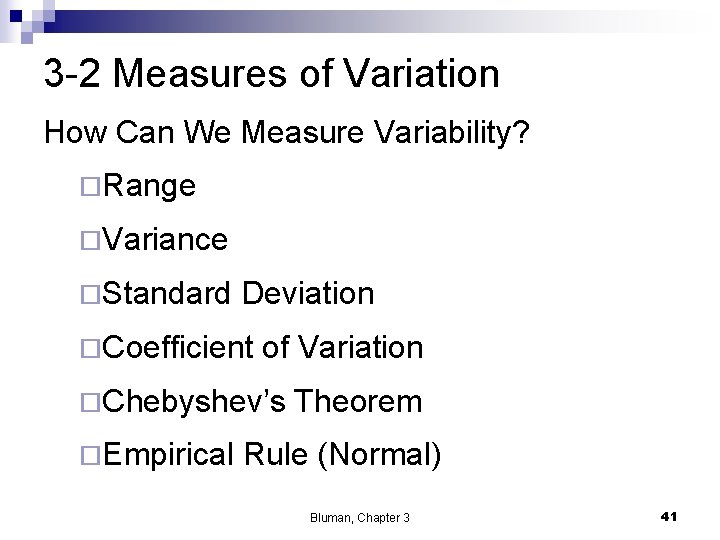Click the dark blue square in the header corner

(x=16, y=16)
